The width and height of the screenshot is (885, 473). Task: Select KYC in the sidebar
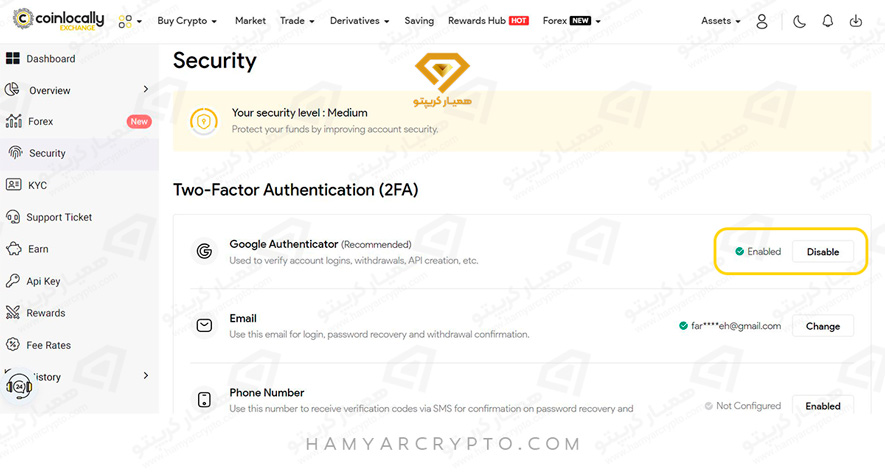click(37, 185)
